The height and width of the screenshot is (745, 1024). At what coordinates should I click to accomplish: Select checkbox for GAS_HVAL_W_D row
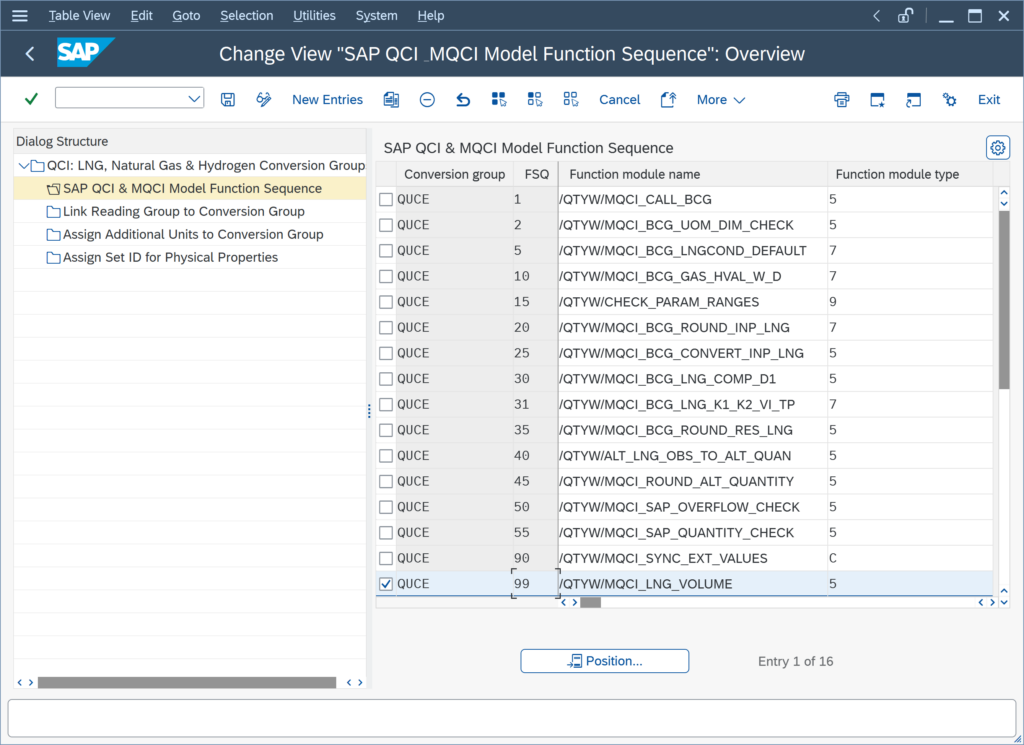pyautogui.click(x=386, y=276)
